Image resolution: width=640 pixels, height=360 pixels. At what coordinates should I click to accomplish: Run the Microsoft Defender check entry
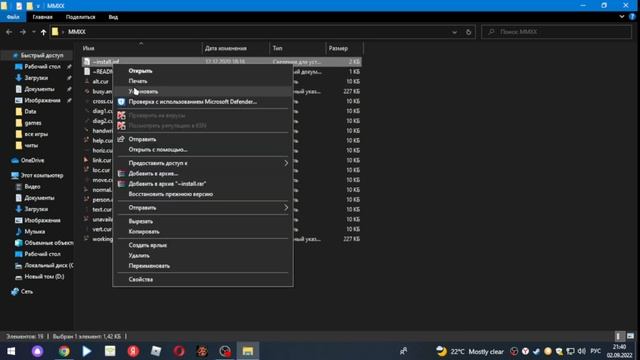click(x=193, y=102)
